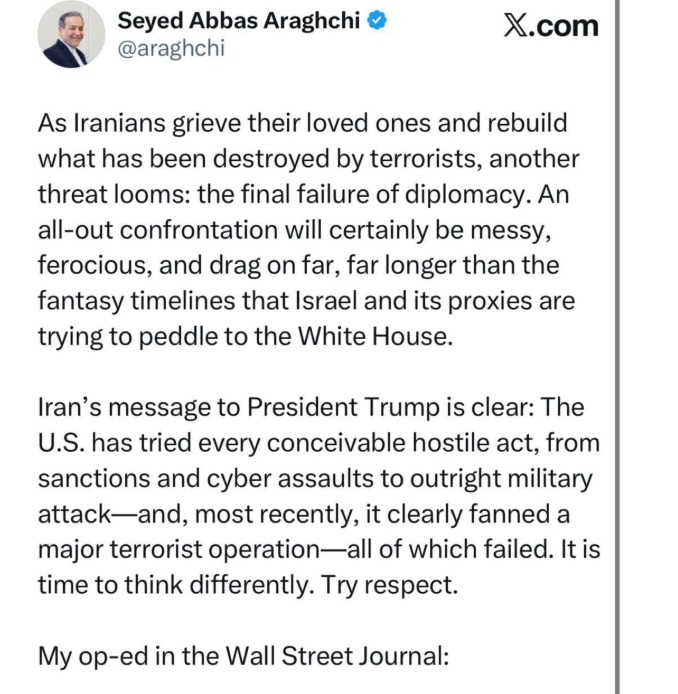678x694 pixels.
Task: Click the paragraph starting "Iran's message to President"
Action: [x=312, y=496]
